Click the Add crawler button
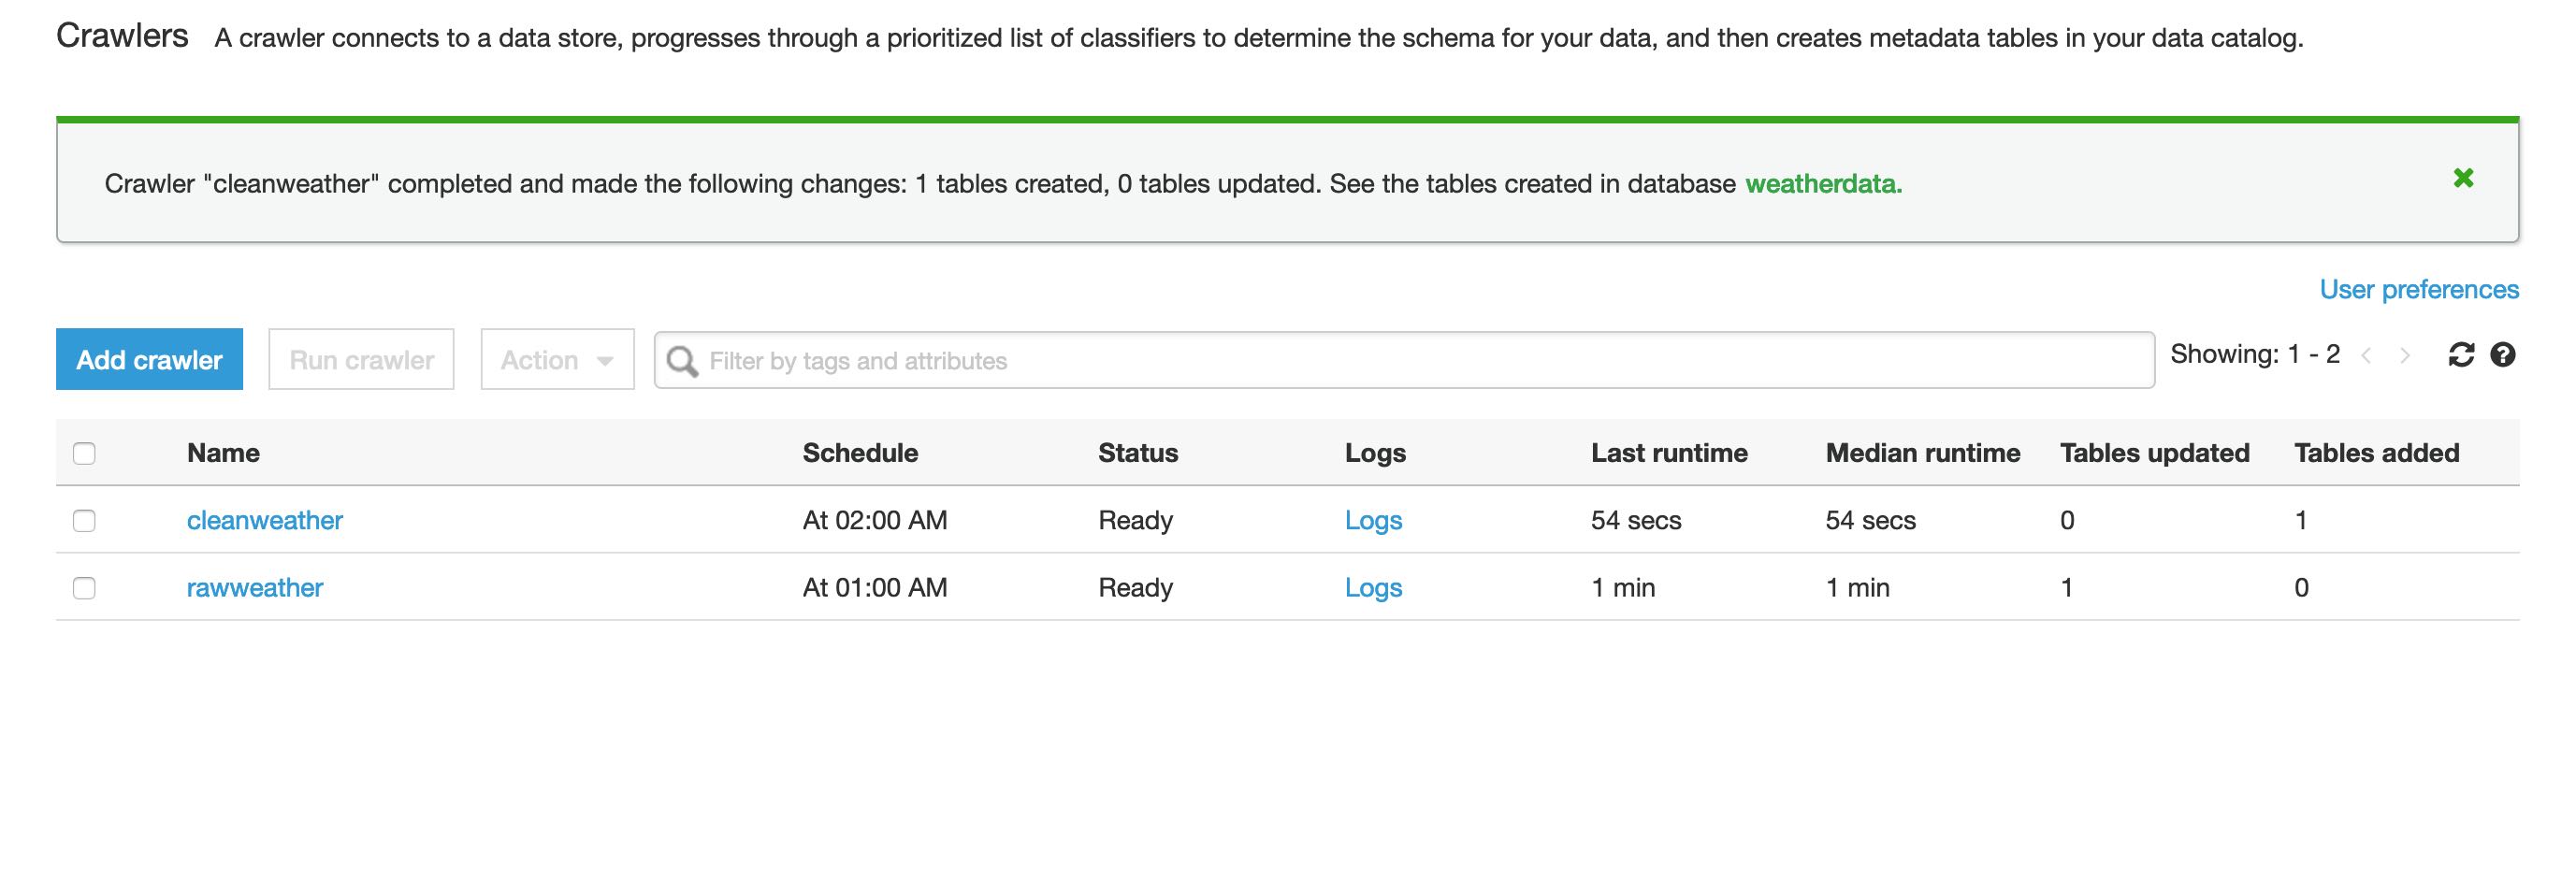The height and width of the screenshot is (879, 2576). (149, 360)
